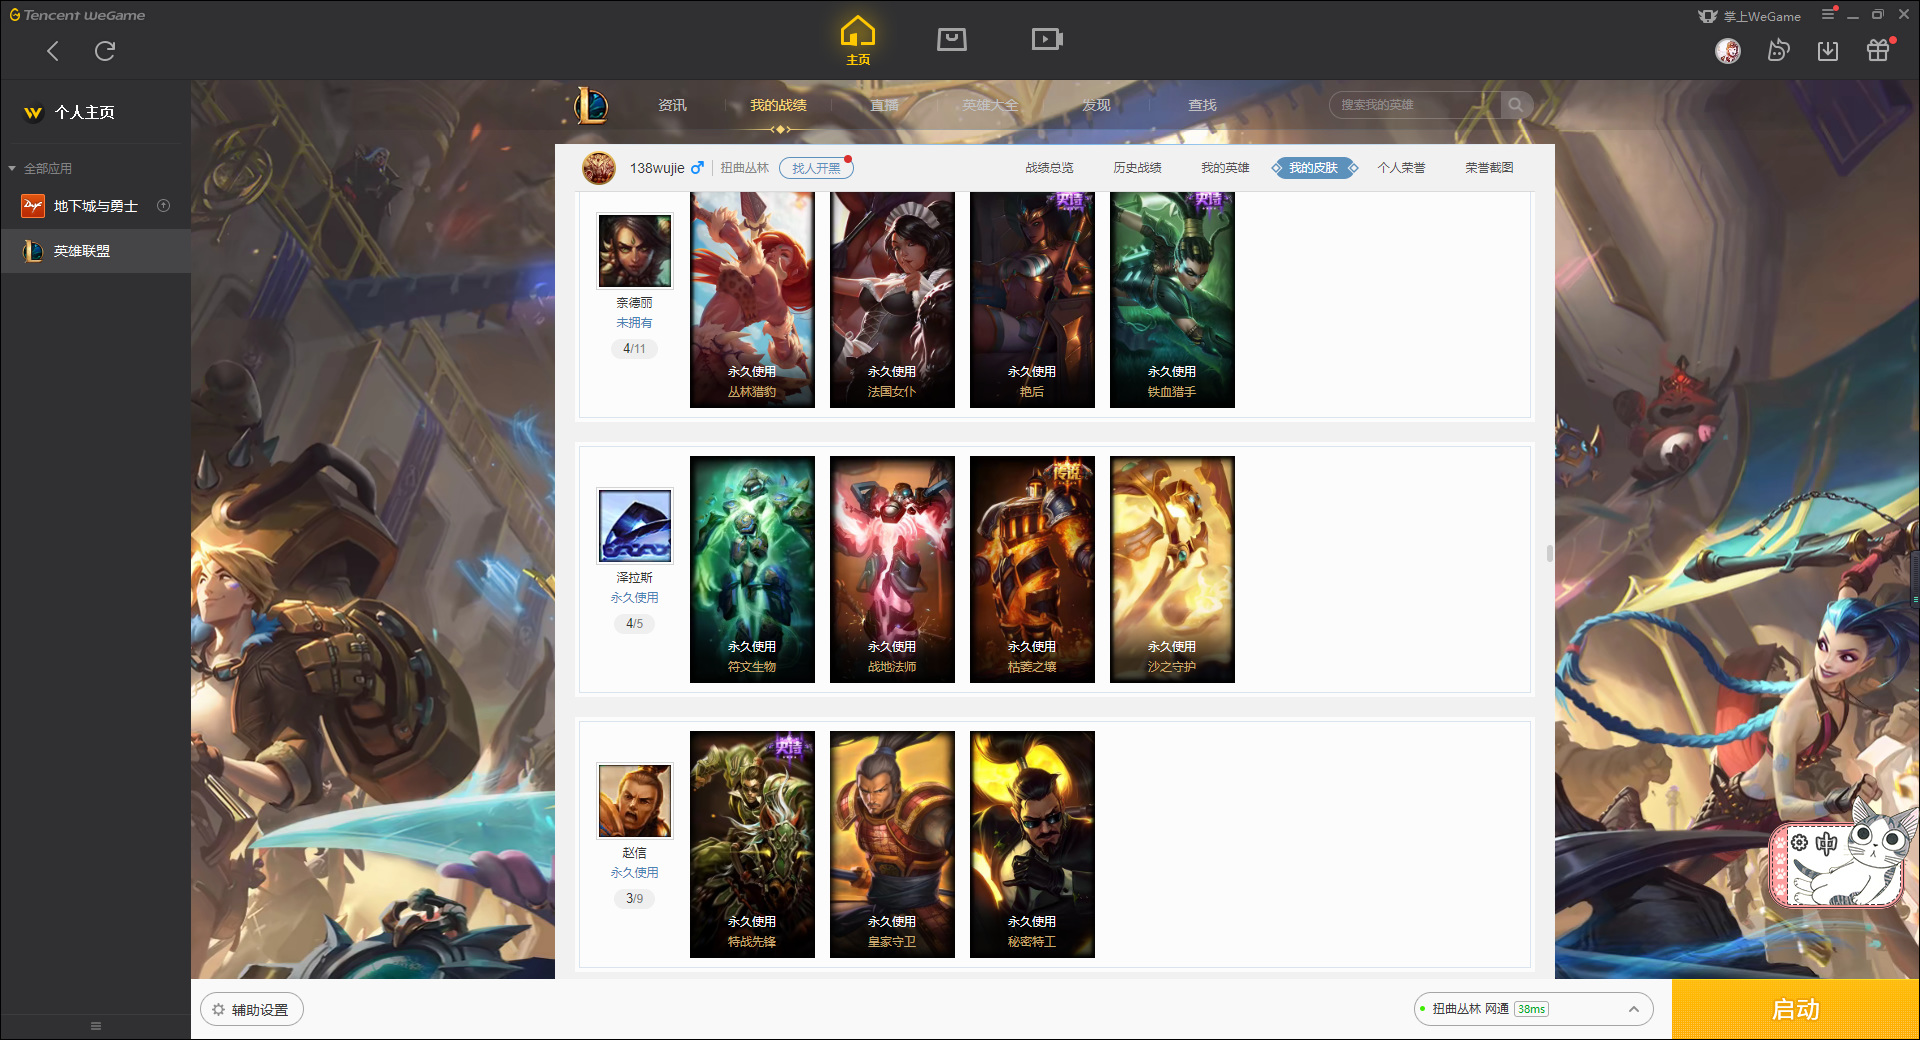The height and width of the screenshot is (1040, 1920).
Task: Open the gift box icon
Action: click(x=1878, y=50)
